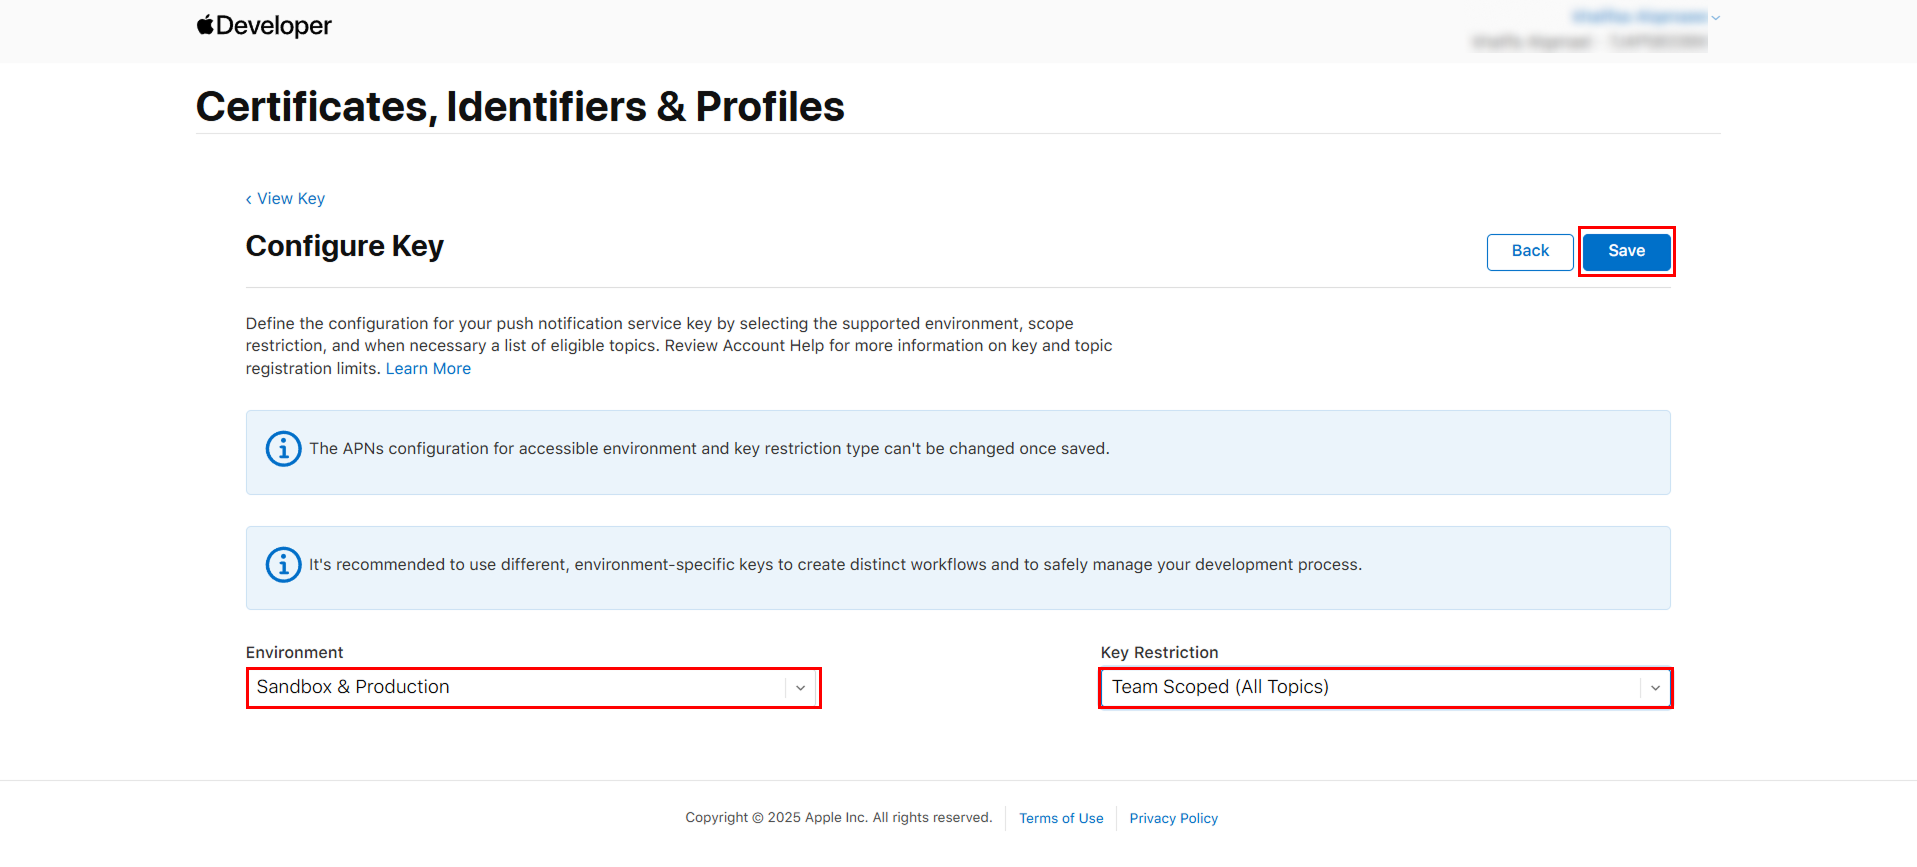This screenshot has height=867, width=1917.
Task: Click the arrow icon in the Key Restriction field
Action: tap(1655, 688)
